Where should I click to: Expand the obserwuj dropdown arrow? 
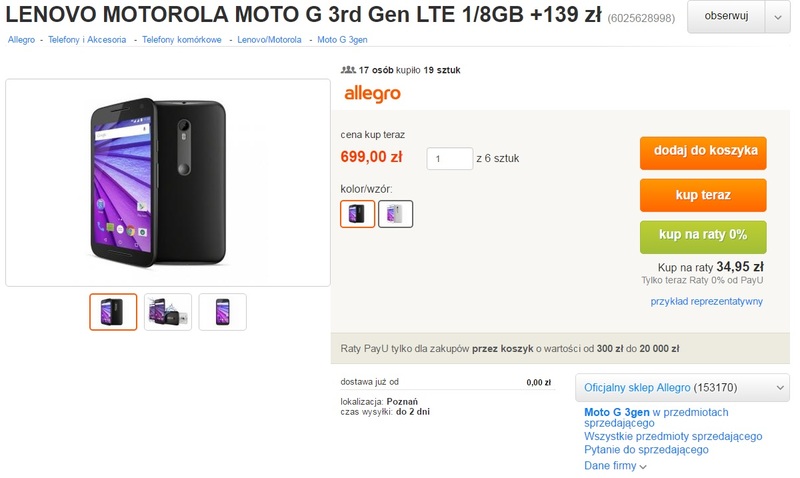(x=778, y=17)
